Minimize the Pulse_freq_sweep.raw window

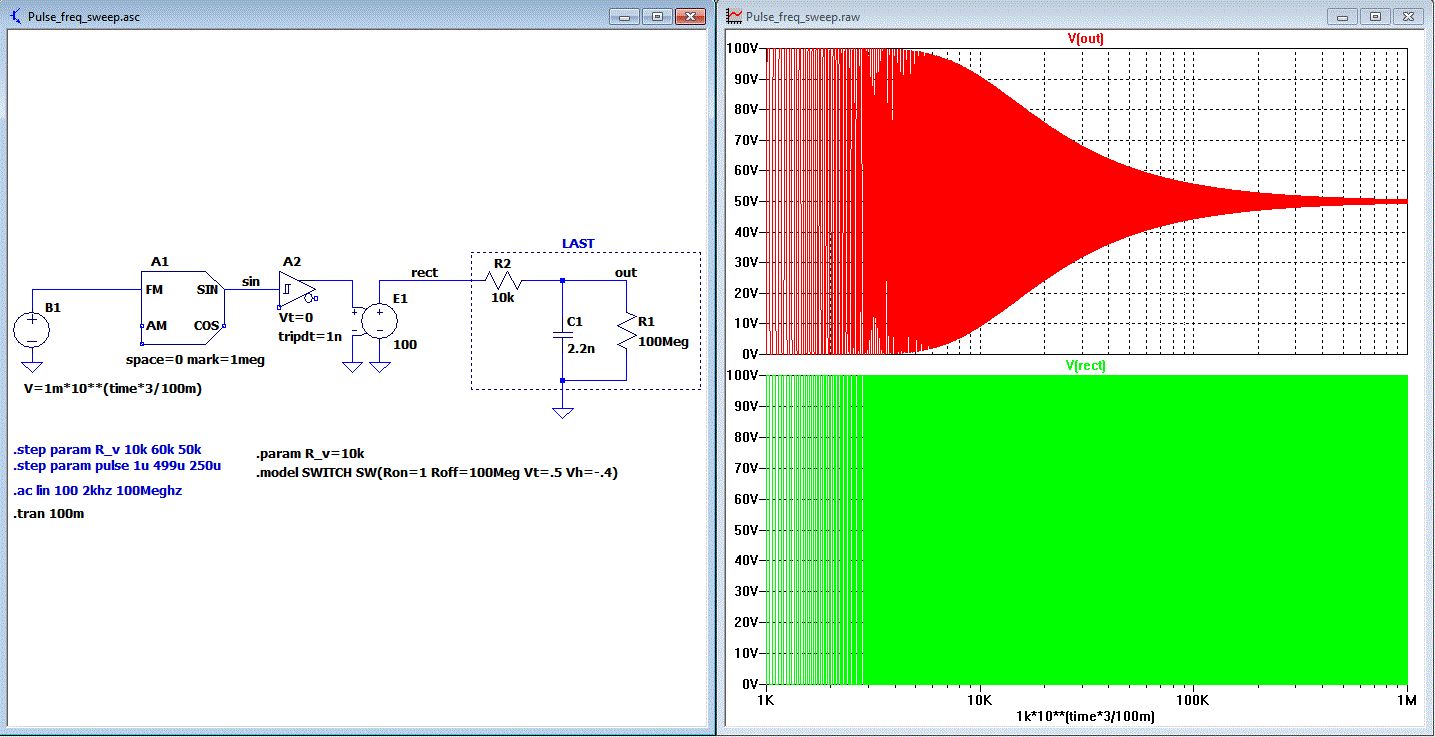tap(1345, 17)
